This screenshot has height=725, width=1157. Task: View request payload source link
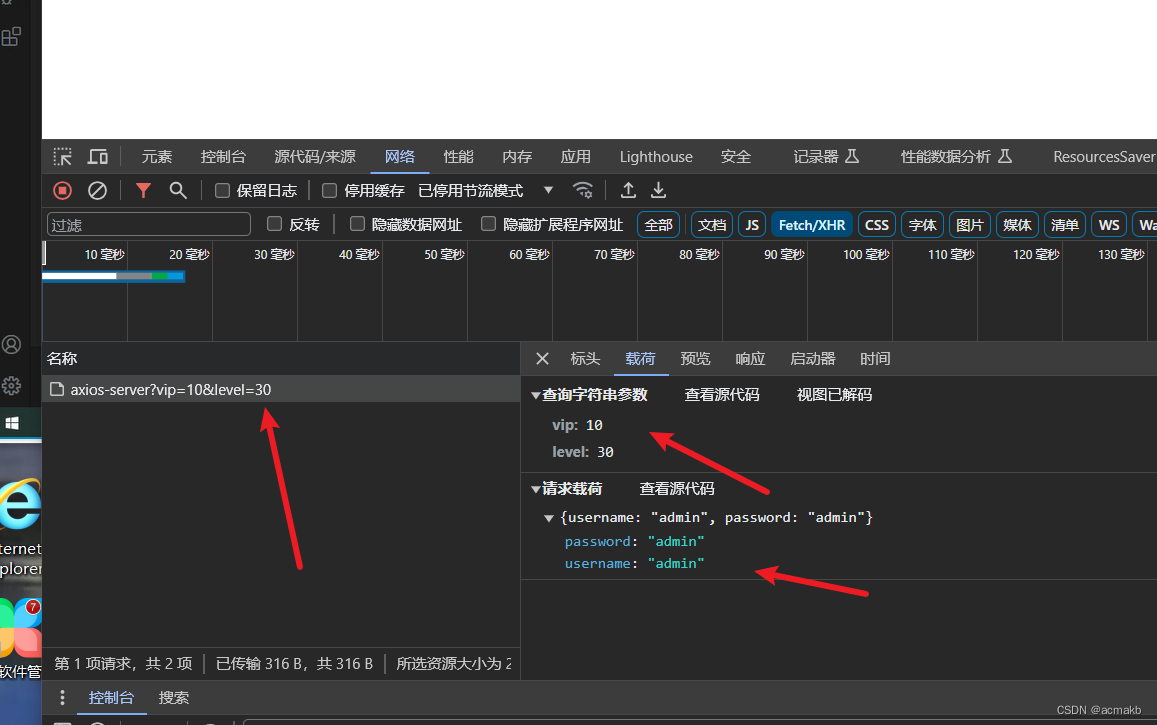pos(677,489)
